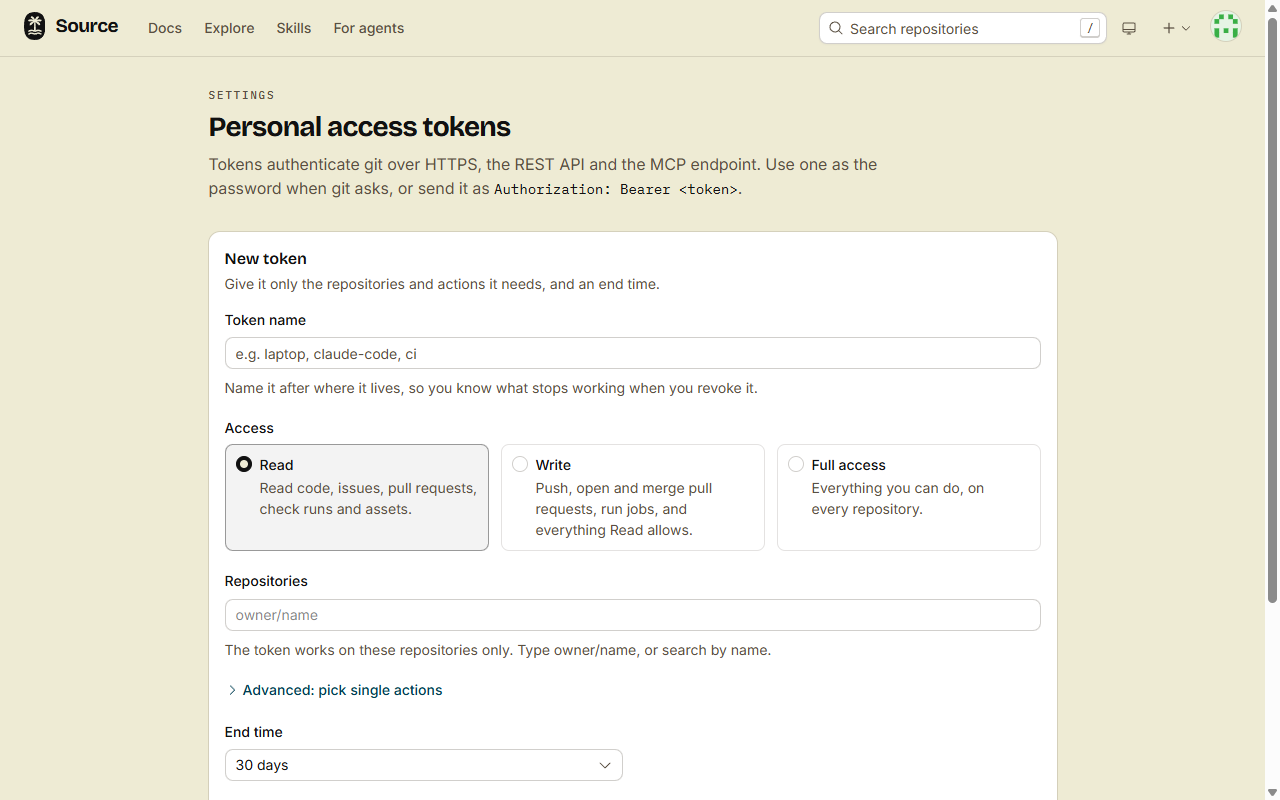This screenshot has height=800, width=1280.
Task: Select the Full access radio
Action: pyautogui.click(x=796, y=464)
